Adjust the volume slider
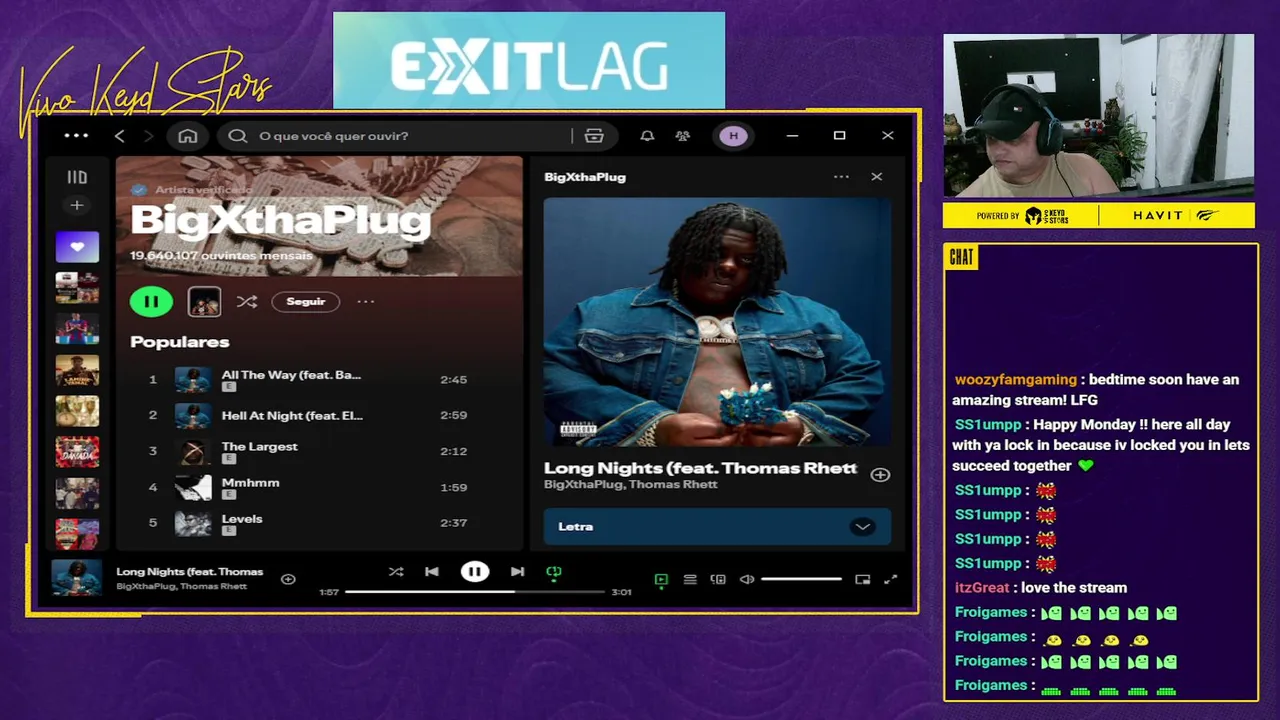 point(801,579)
